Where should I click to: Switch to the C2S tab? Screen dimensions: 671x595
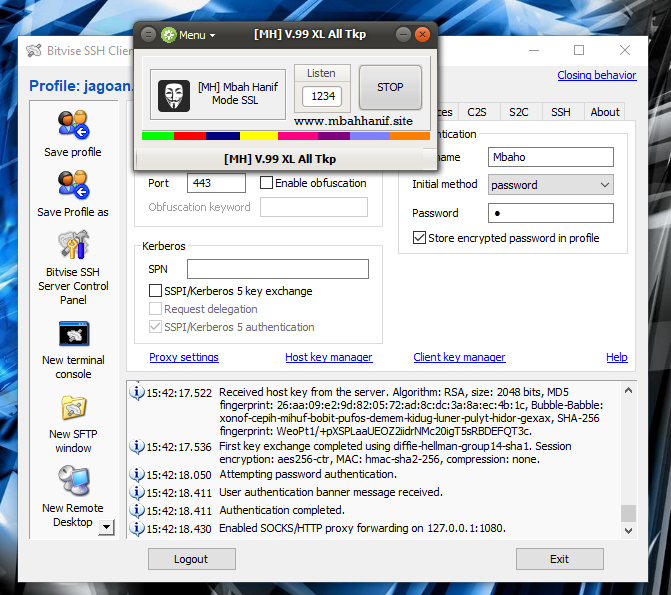[x=477, y=112]
